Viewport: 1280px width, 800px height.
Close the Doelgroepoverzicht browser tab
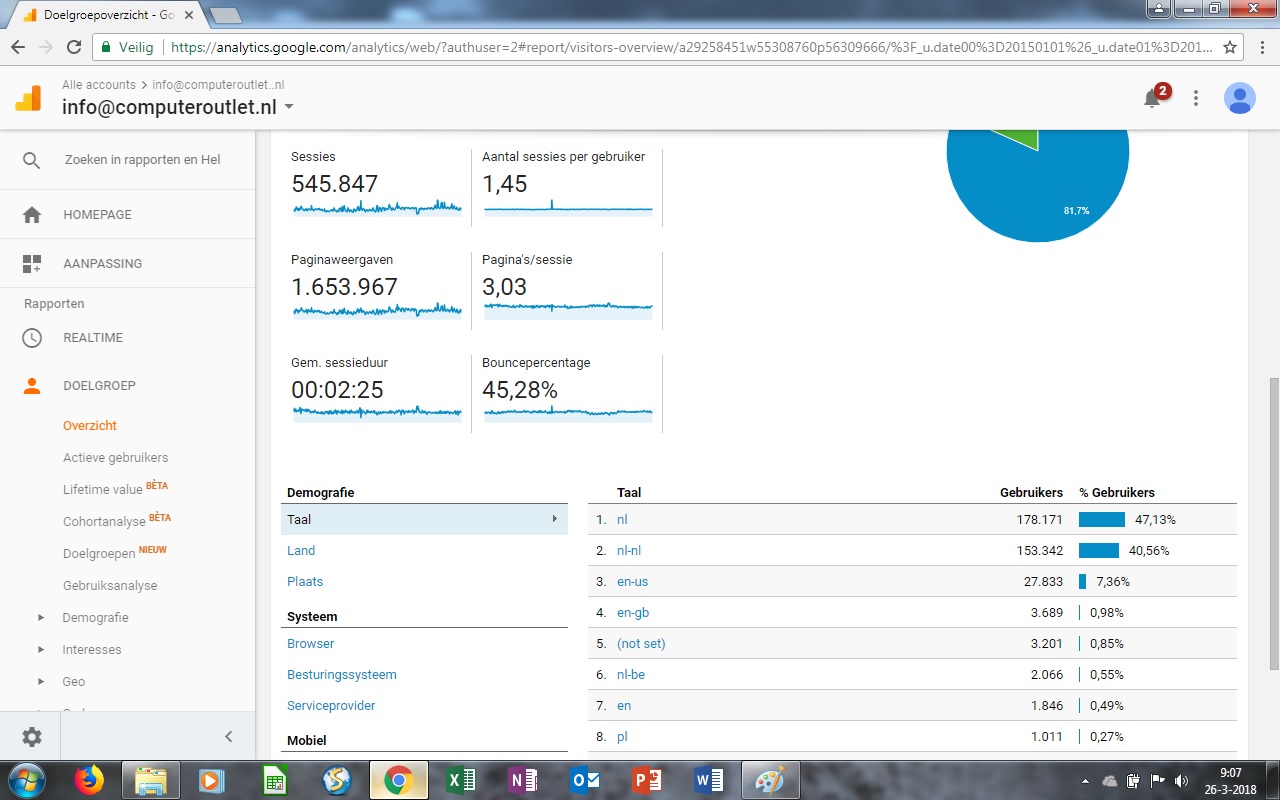click(x=189, y=15)
